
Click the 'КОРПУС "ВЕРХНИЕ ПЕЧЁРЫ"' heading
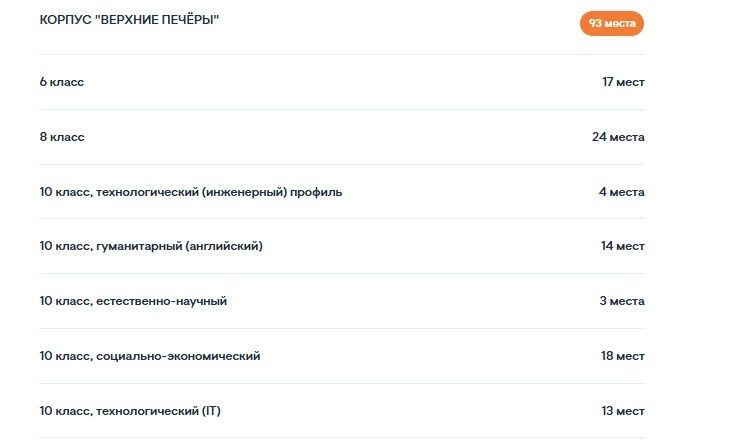[x=129, y=21]
